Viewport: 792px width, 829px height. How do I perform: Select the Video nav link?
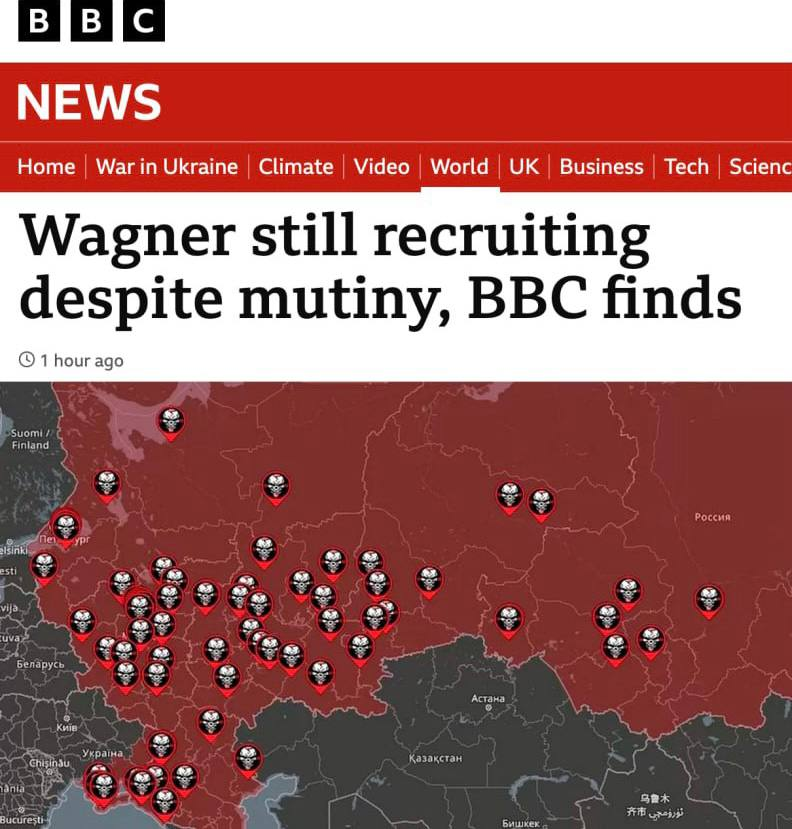pos(381,167)
